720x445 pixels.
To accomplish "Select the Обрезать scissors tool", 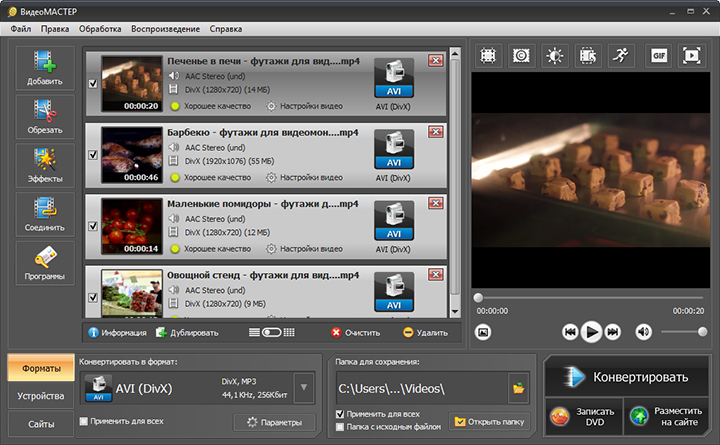I will coord(45,116).
